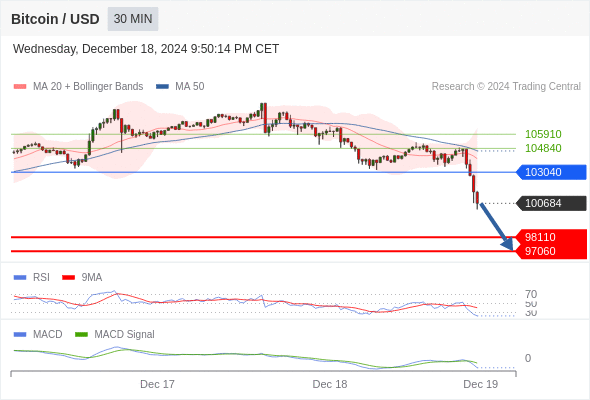
Task: Select the blue 103040 pivot price tag
Action: pos(552,172)
